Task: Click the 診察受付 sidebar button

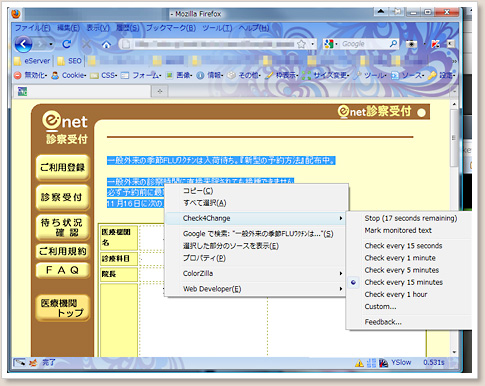Action: coord(62,197)
